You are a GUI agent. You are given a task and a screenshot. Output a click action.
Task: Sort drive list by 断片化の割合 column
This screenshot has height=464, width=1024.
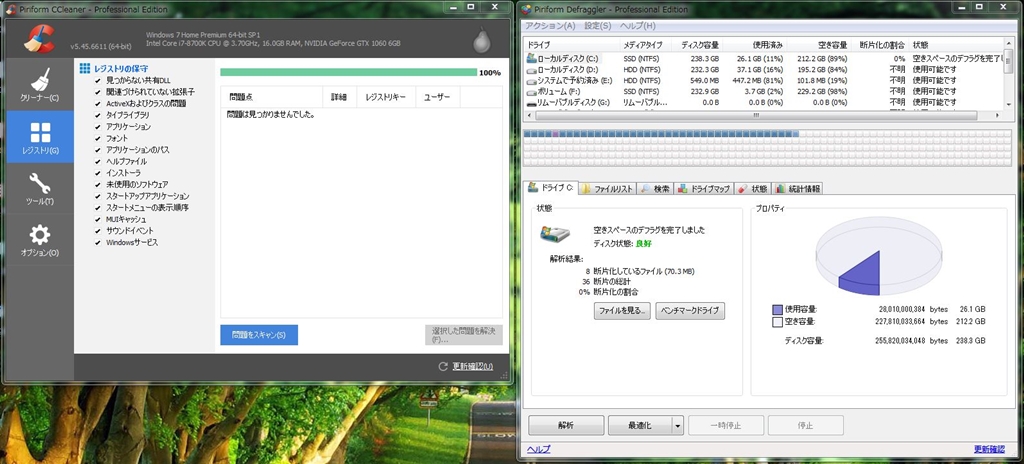click(880, 45)
